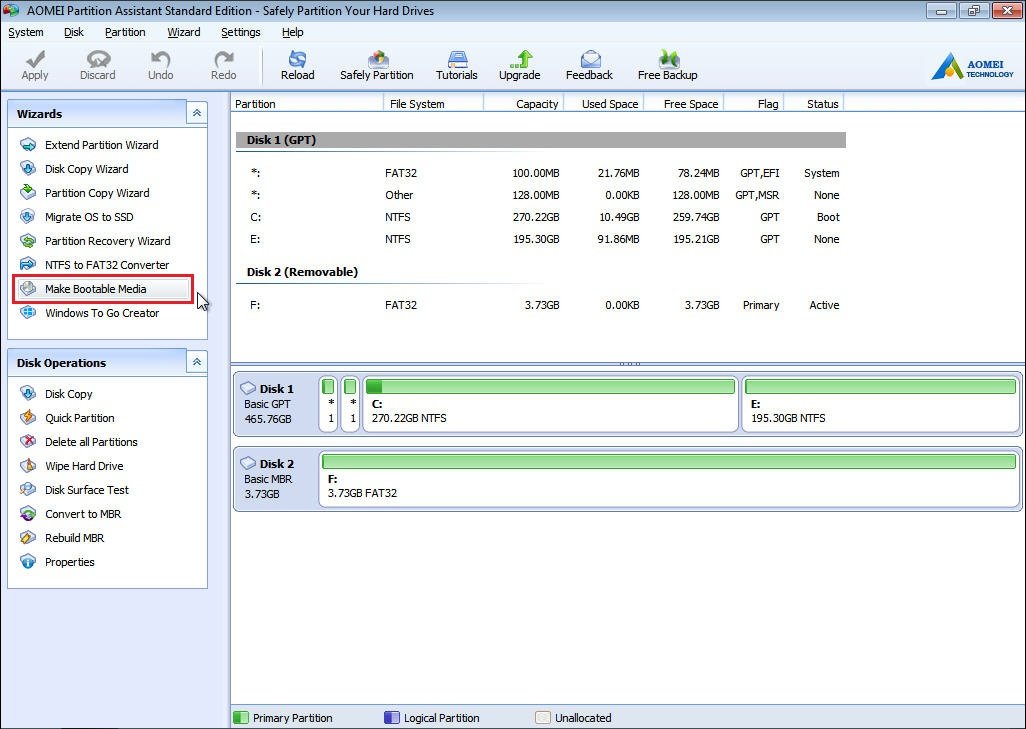Collapse the Wizards panel

tap(196, 113)
